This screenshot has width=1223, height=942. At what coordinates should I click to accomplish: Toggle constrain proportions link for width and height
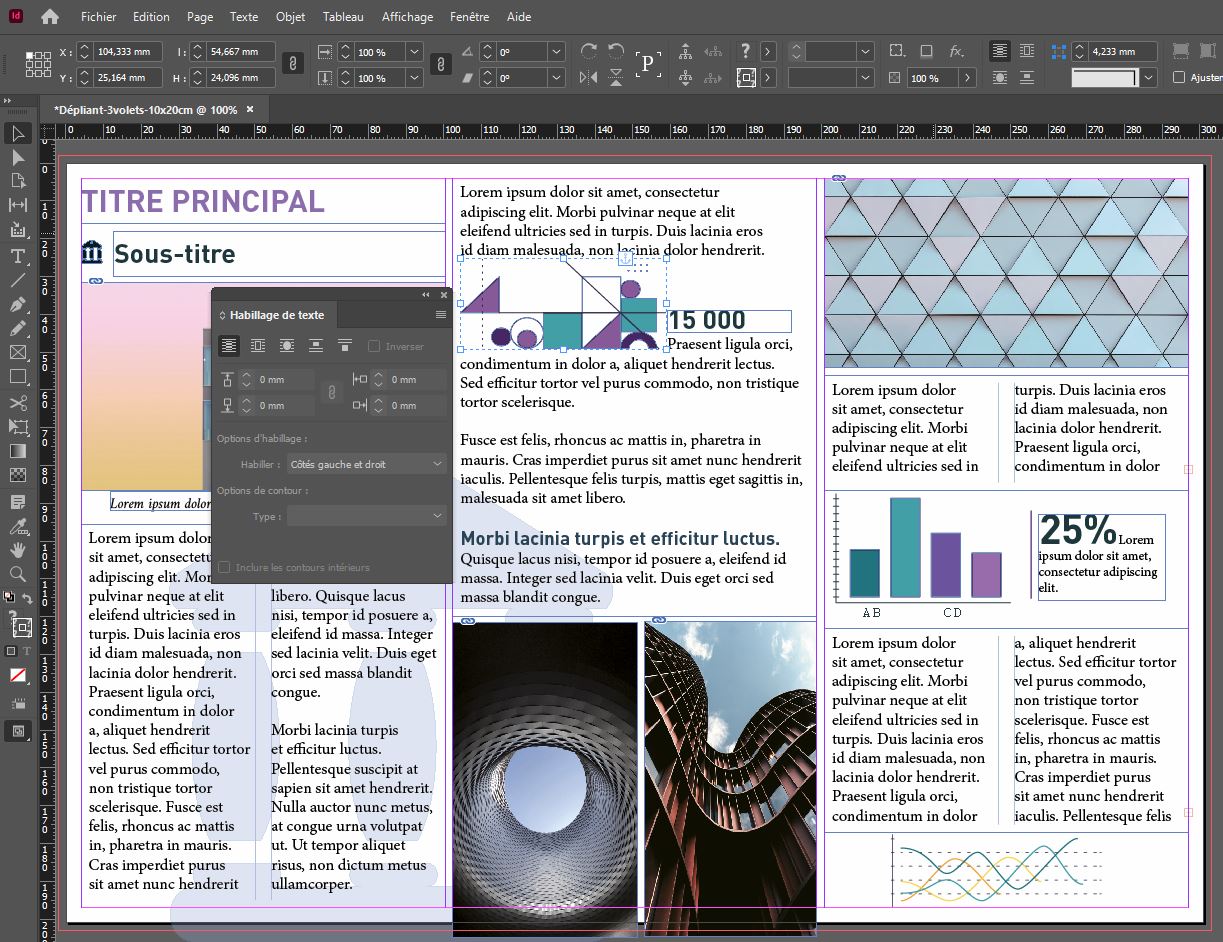[293, 64]
